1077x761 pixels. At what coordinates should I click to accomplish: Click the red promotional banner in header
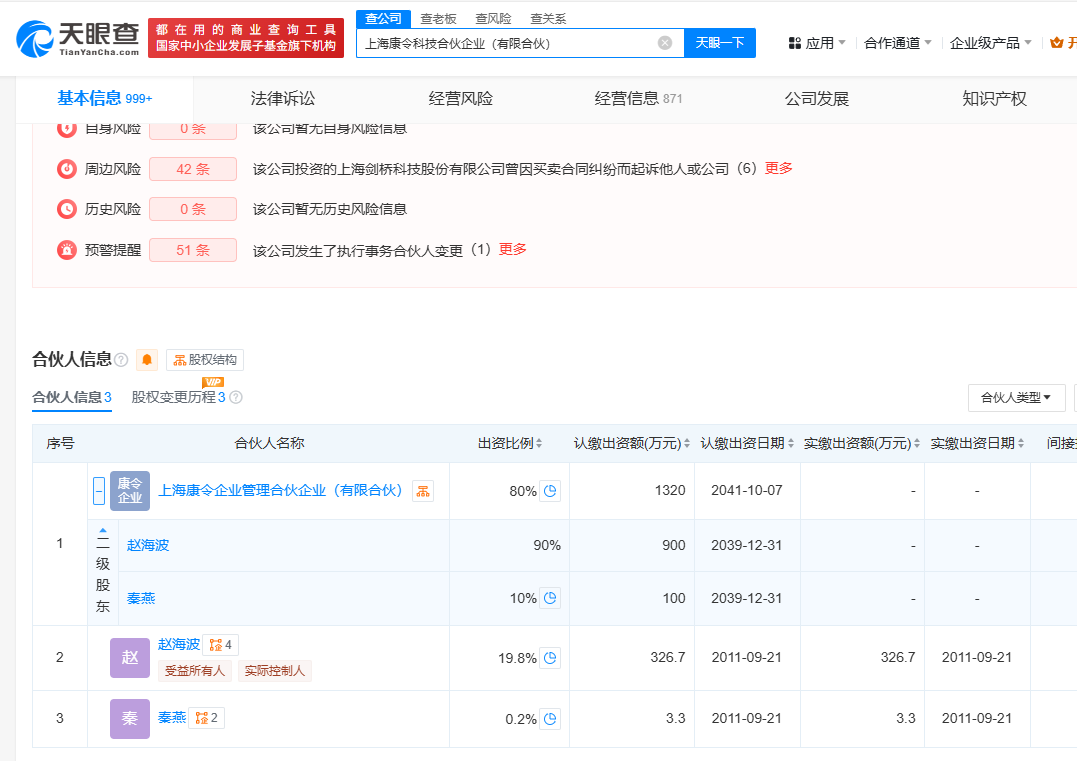tap(246, 38)
